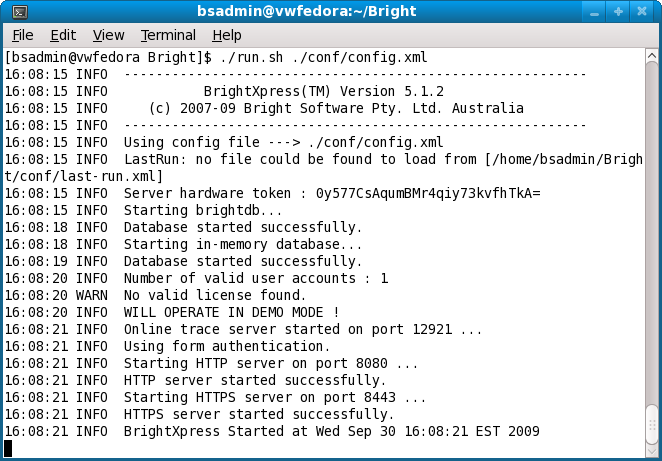This screenshot has height=461, width=662.
Task: Open the Help menu
Action: 227,35
